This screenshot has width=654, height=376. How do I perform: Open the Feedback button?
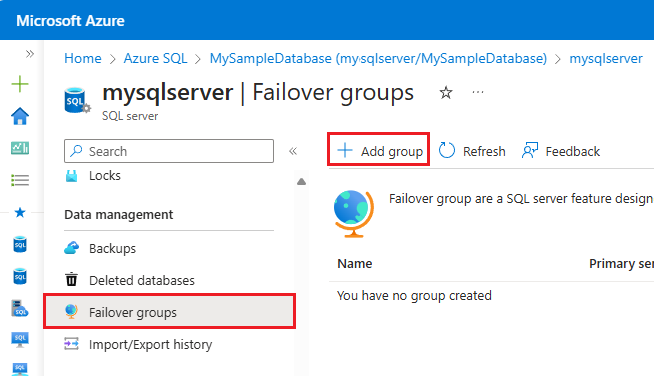coord(561,151)
